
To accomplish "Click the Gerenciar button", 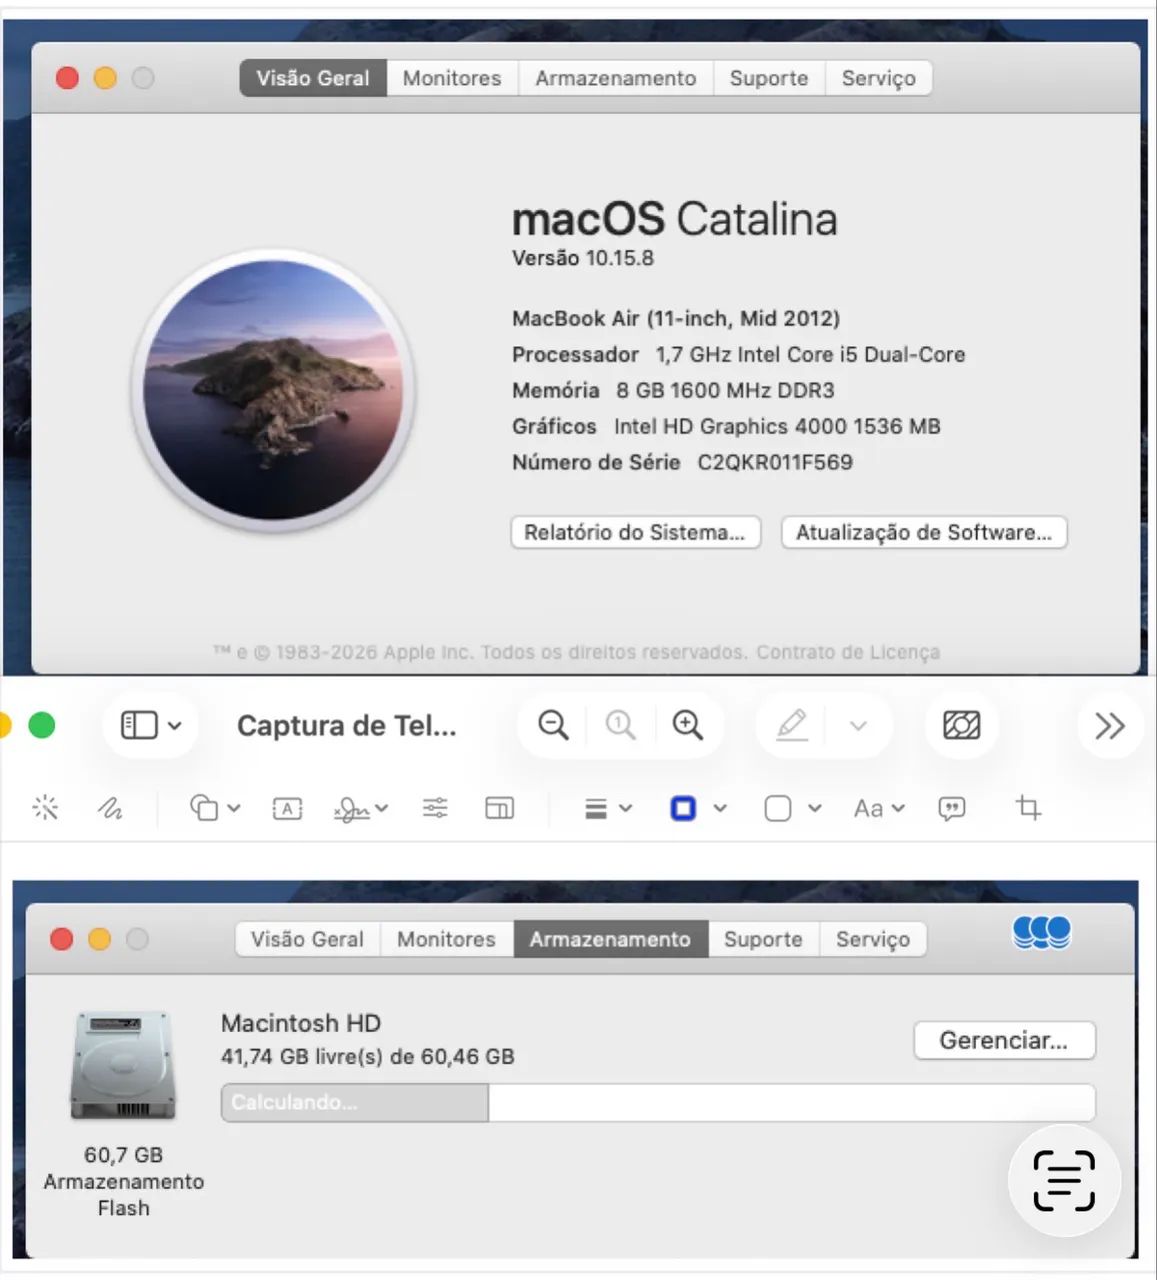I will 1004,1040.
